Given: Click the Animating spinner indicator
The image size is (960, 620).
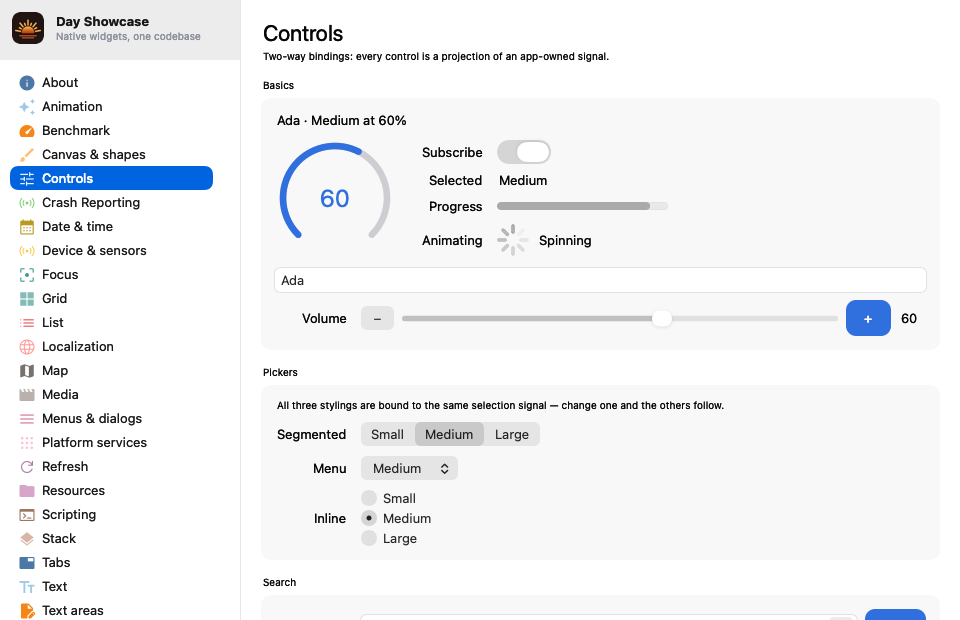Looking at the screenshot, I should tap(512, 240).
